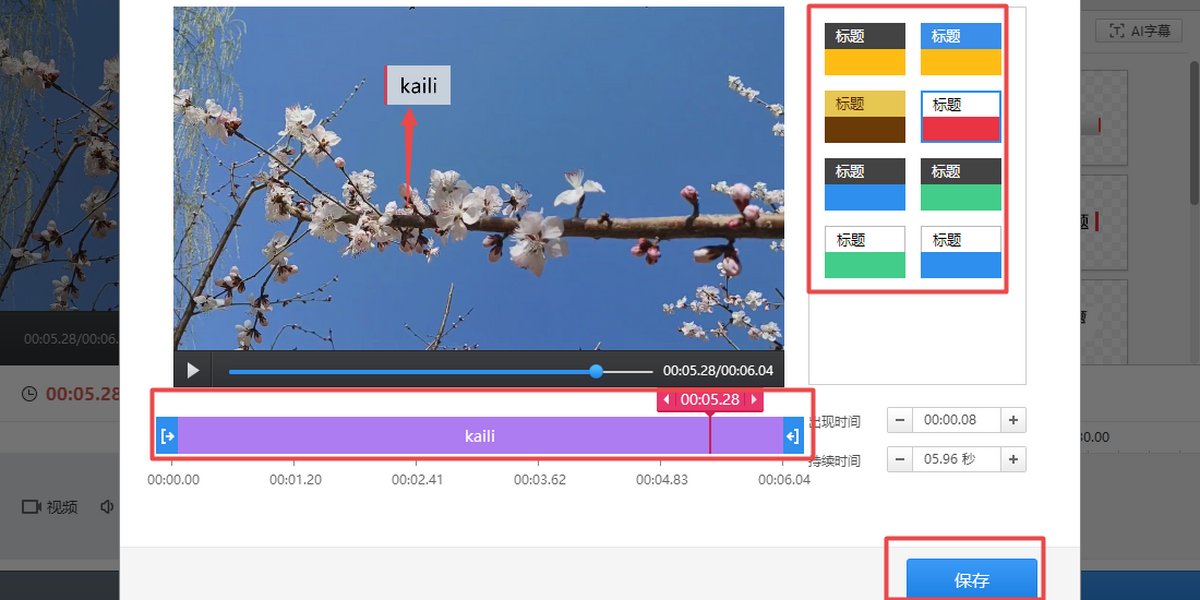Click the 出现时间 field showing 00:00.08
Image resolution: width=1200 pixels, height=600 pixels.
click(956, 421)
